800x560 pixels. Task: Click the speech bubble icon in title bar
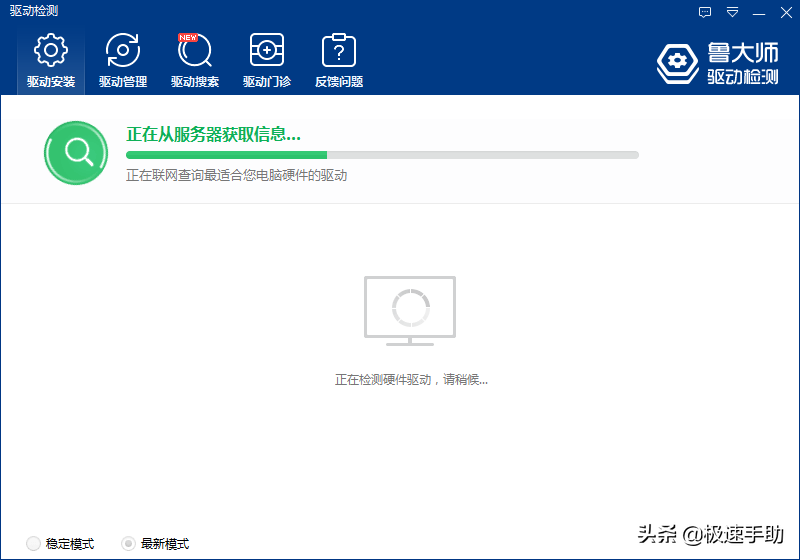(705, 12)
